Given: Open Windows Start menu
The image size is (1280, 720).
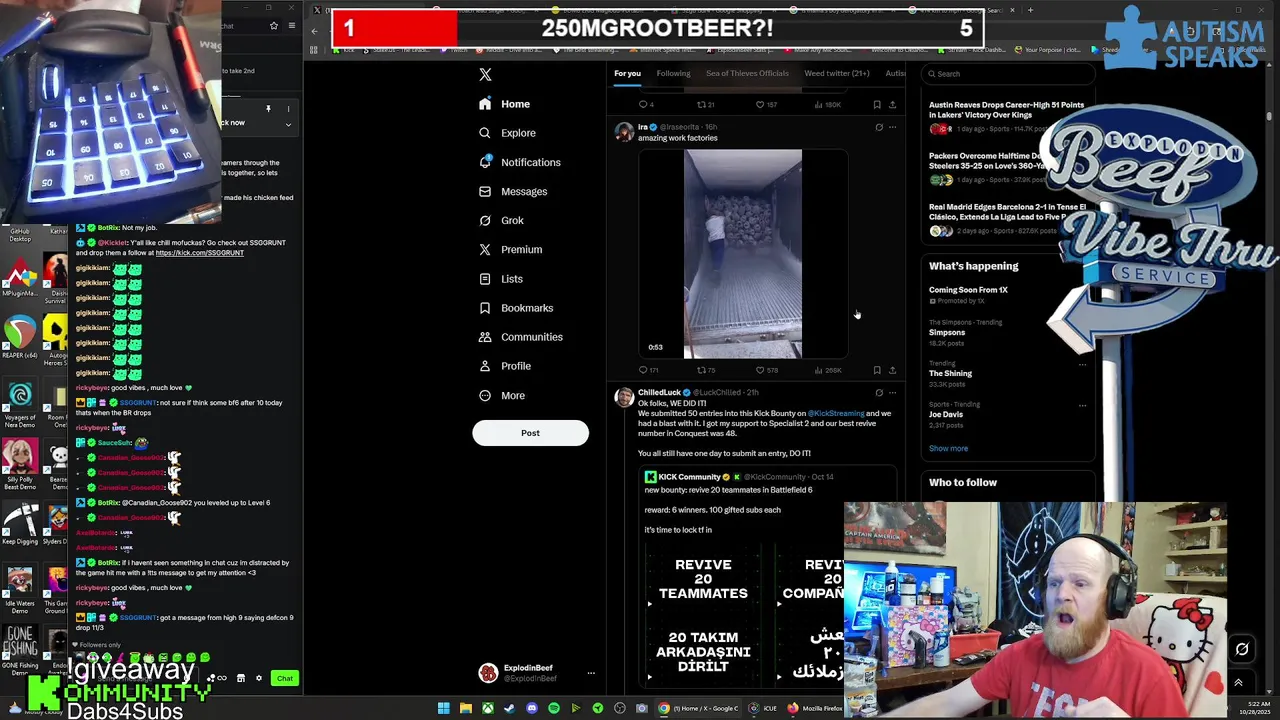Looking at the screenshot, I should point(443,708).
